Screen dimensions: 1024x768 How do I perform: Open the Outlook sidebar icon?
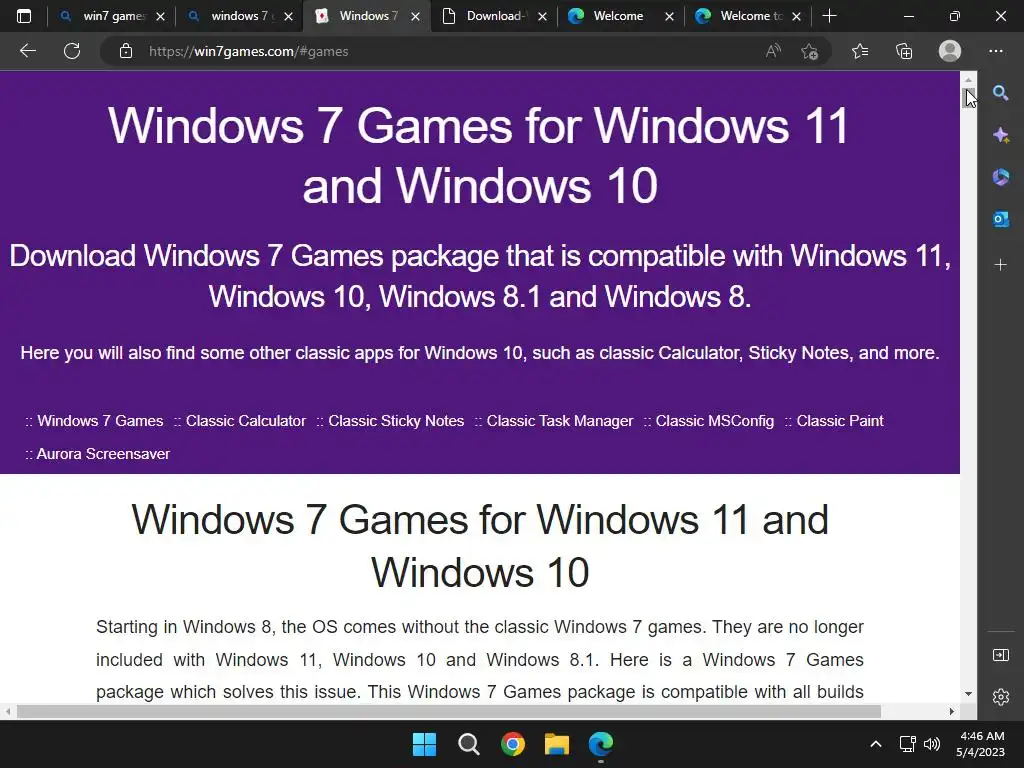1000,219
